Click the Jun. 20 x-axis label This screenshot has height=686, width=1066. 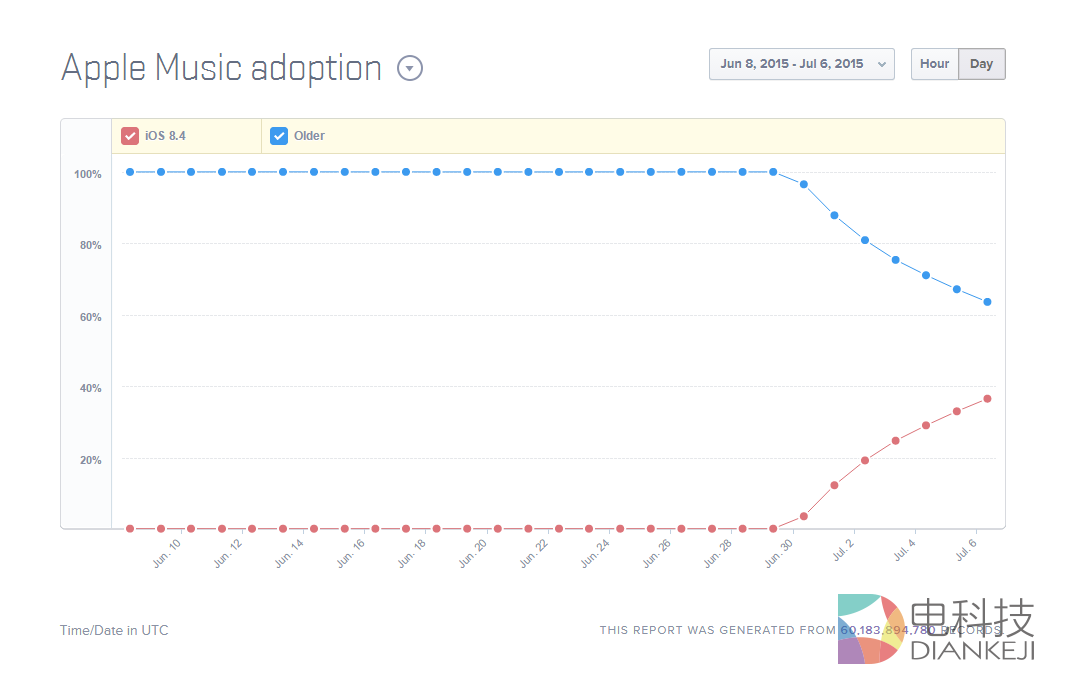point(474,553)
